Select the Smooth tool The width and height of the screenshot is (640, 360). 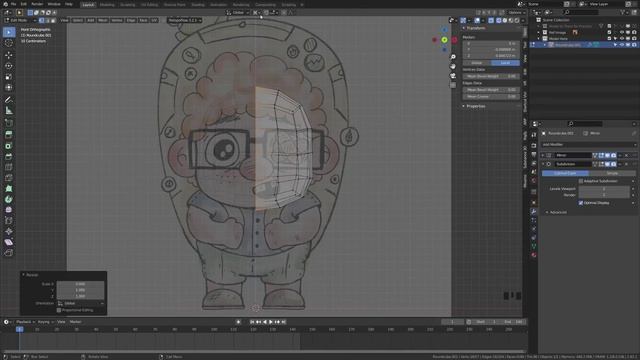[9, 210]
